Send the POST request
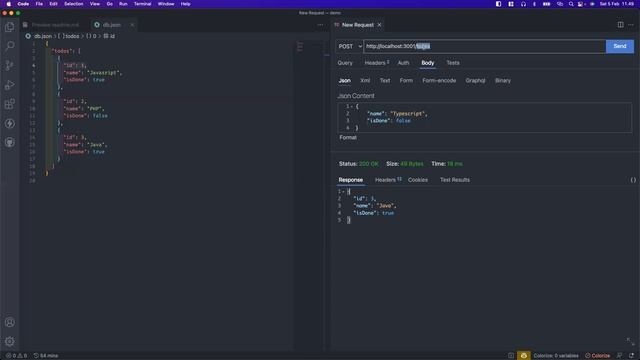640x360 pixels. point(620,47)
